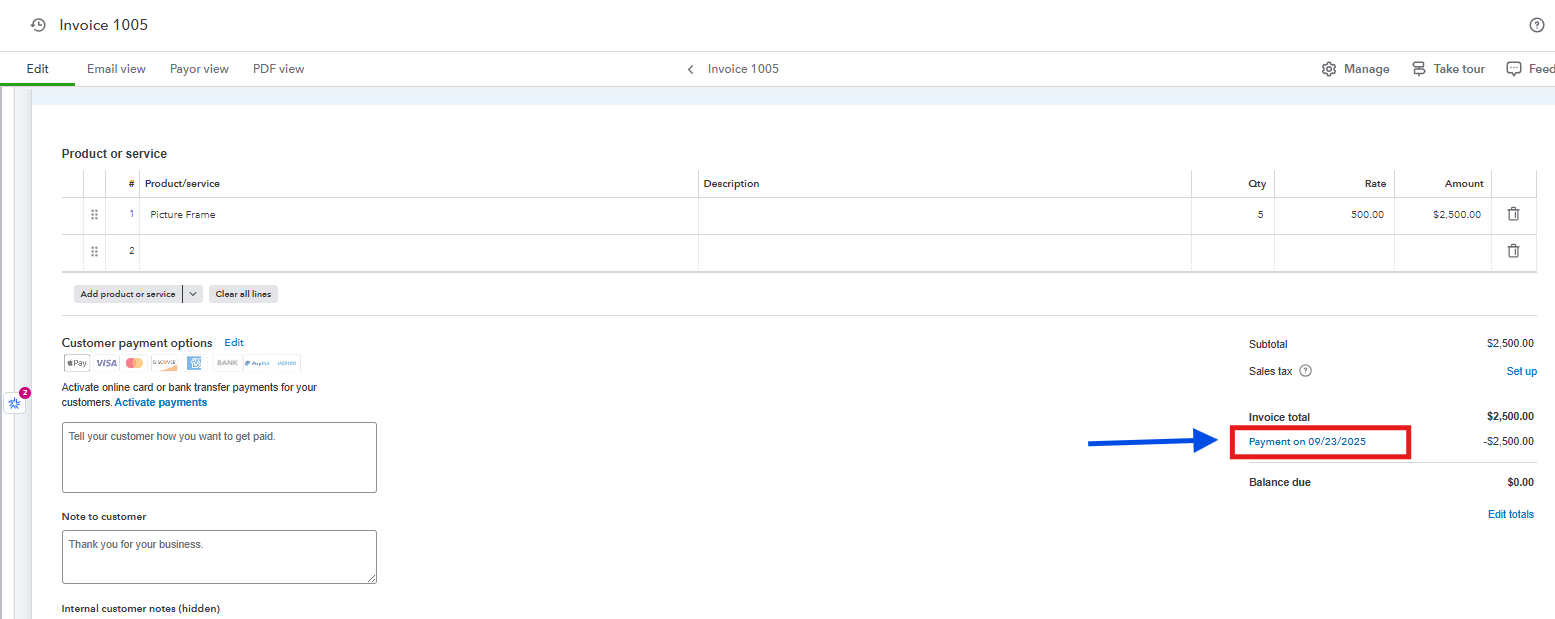Click the Edit totals link
Viewport: 1555px width, 619px height.
(1510, 514)
